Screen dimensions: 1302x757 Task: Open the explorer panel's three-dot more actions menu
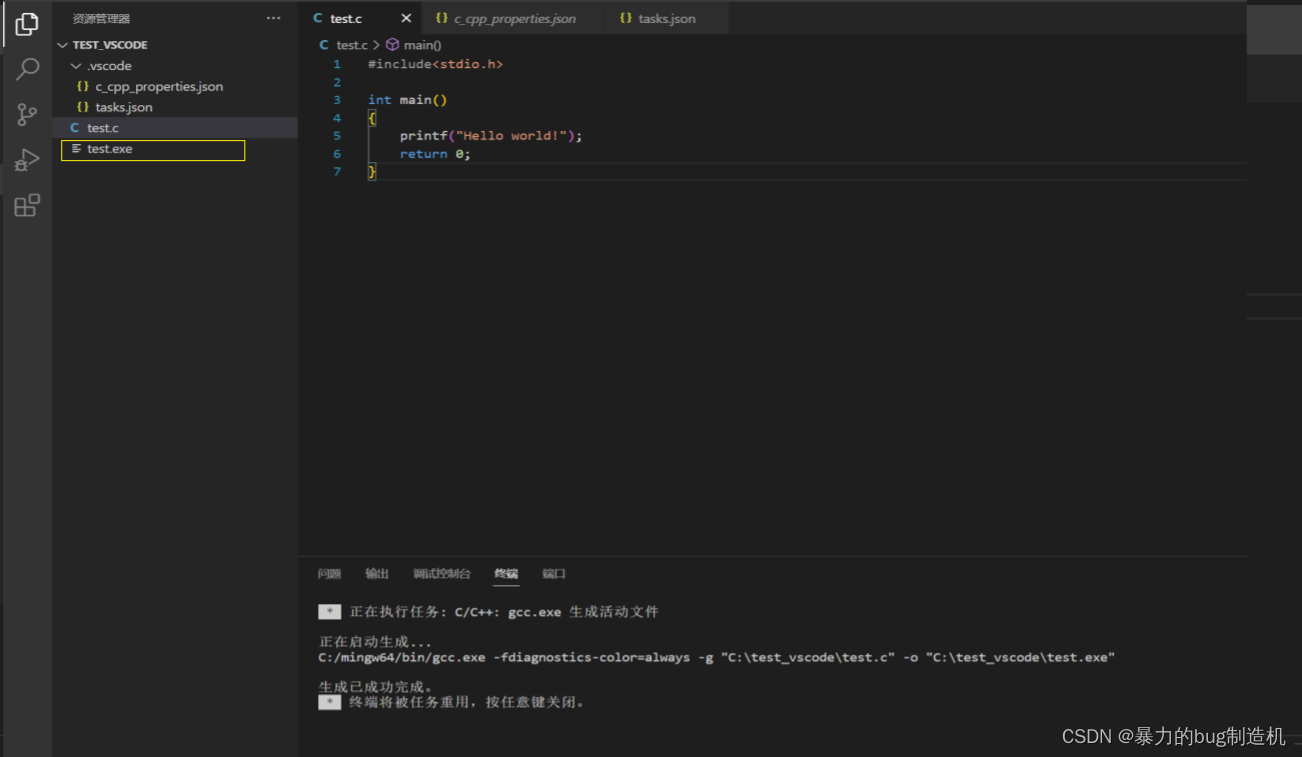273,18
